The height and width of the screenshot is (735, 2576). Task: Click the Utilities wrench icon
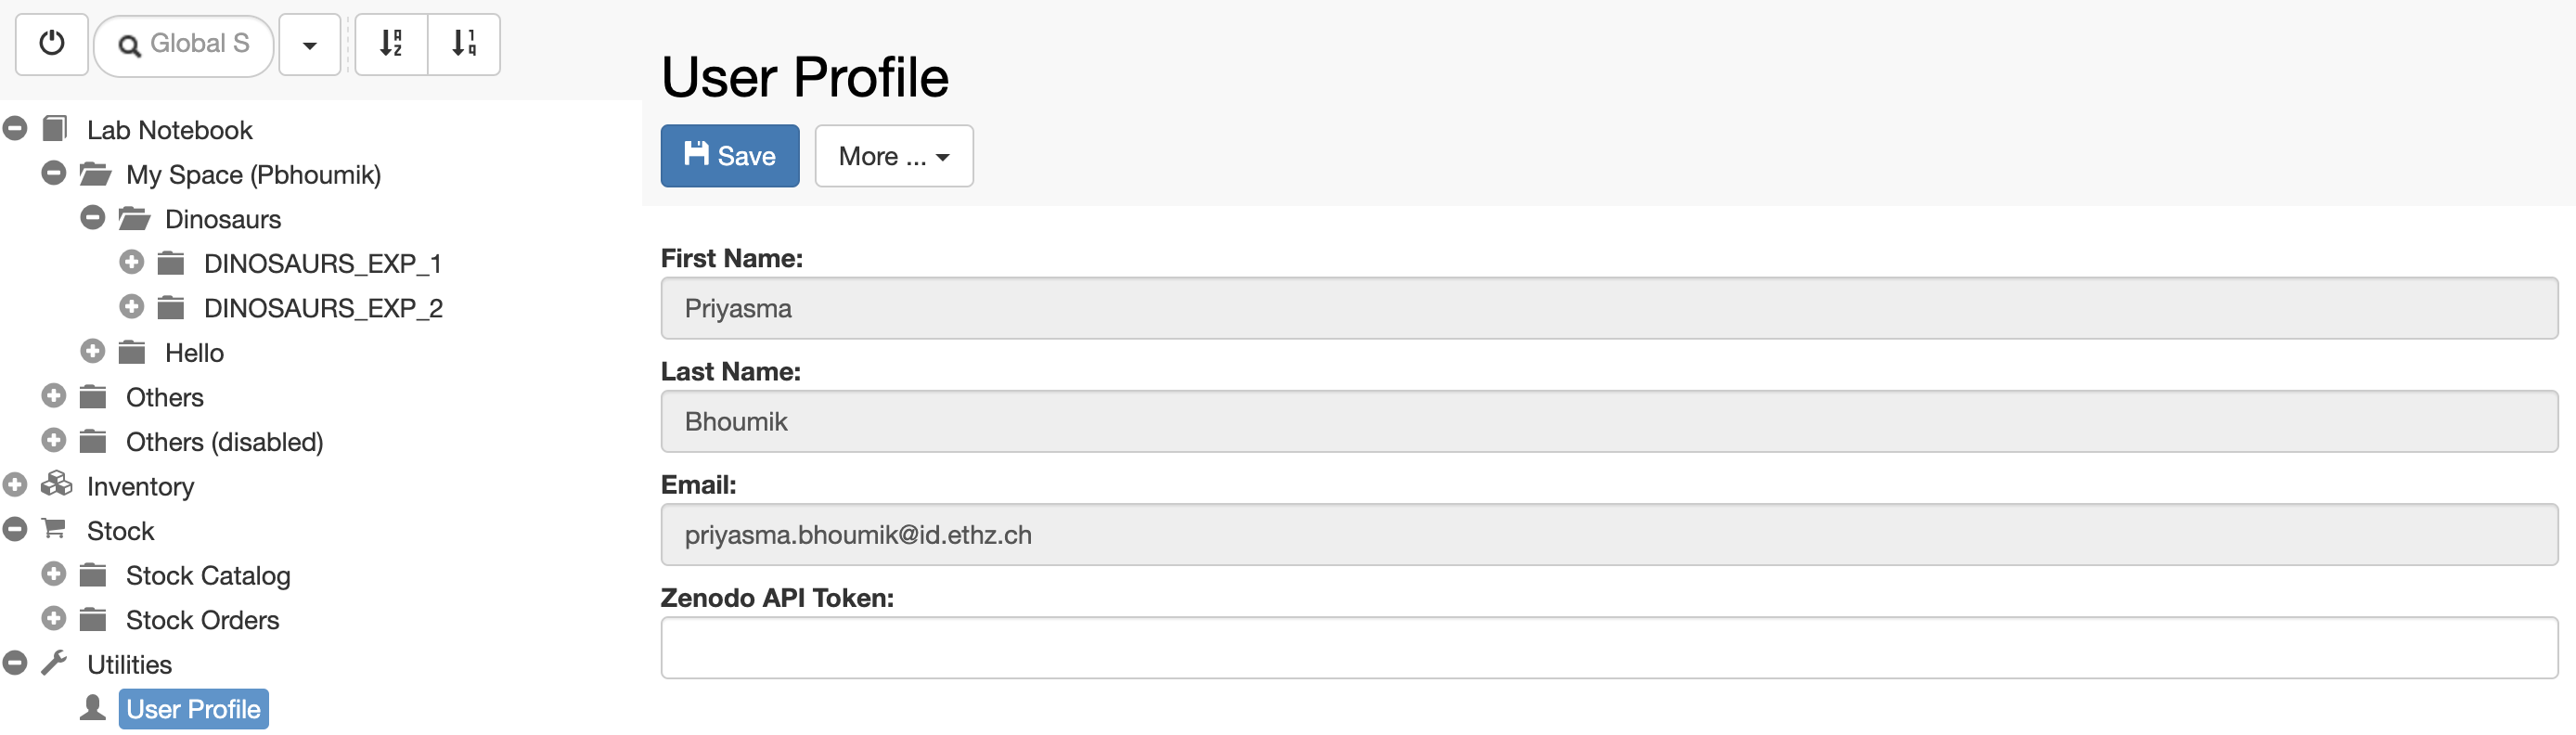(54, 663)
